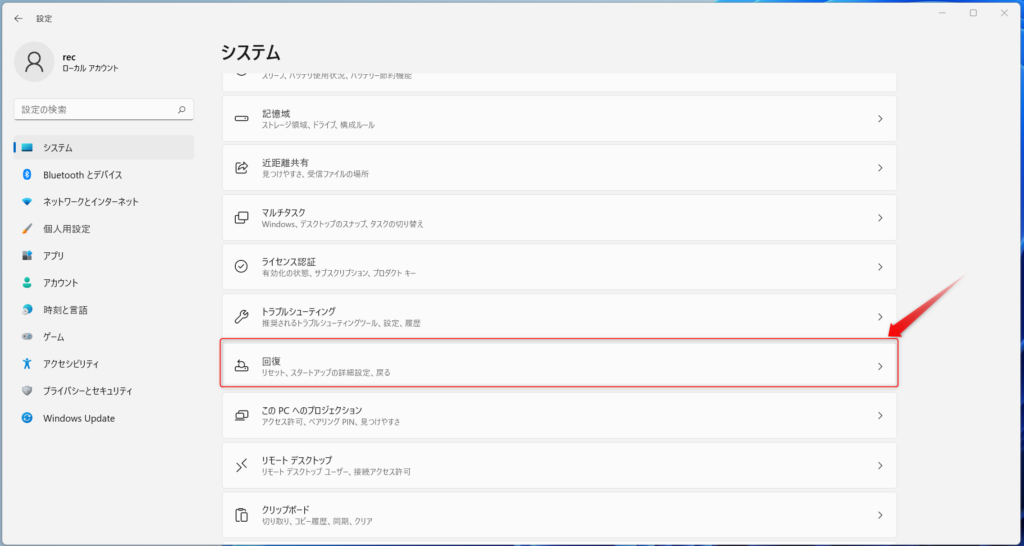Expand 記憶域 with its chevron
Screen dimensions: 1024x546
(x=880, y=119)
